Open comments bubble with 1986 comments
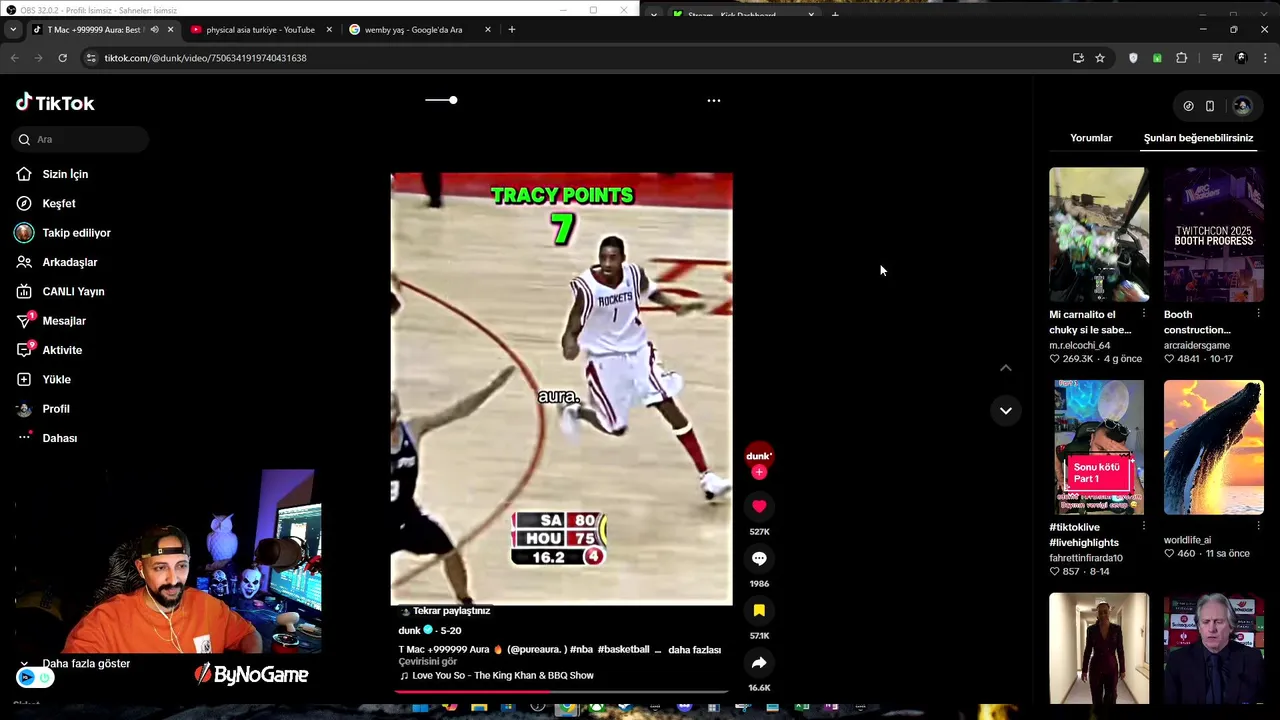The height and width of the screenshot is (720, 1280). coord(759,559)
